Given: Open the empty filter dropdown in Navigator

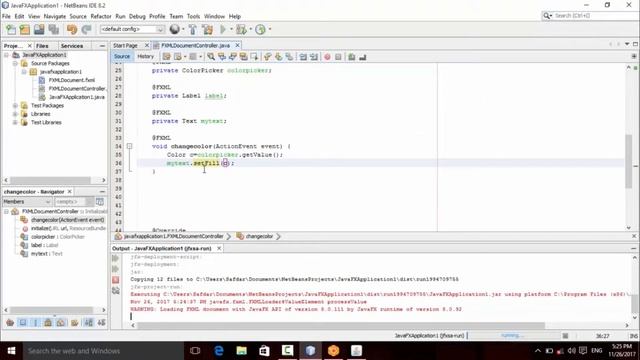Looking at the screenshot, I should click(74, 202).
